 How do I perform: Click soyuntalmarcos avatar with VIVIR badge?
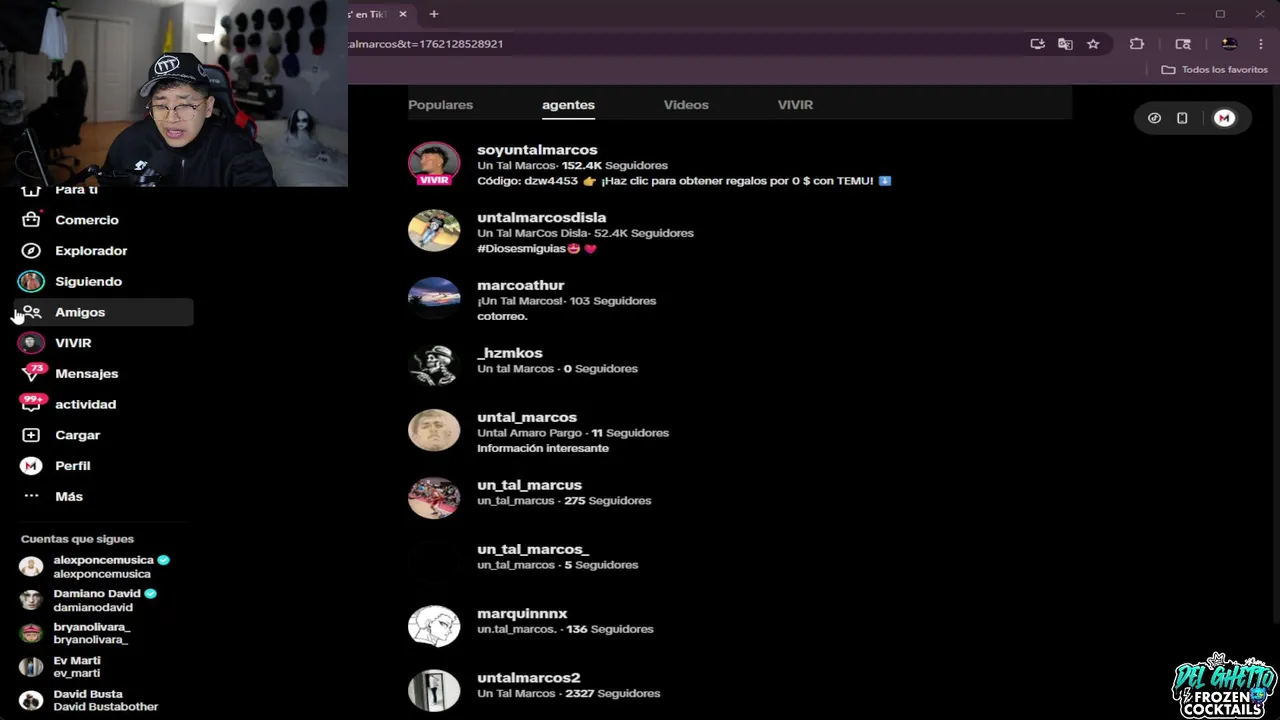click(x=434, y=165)
